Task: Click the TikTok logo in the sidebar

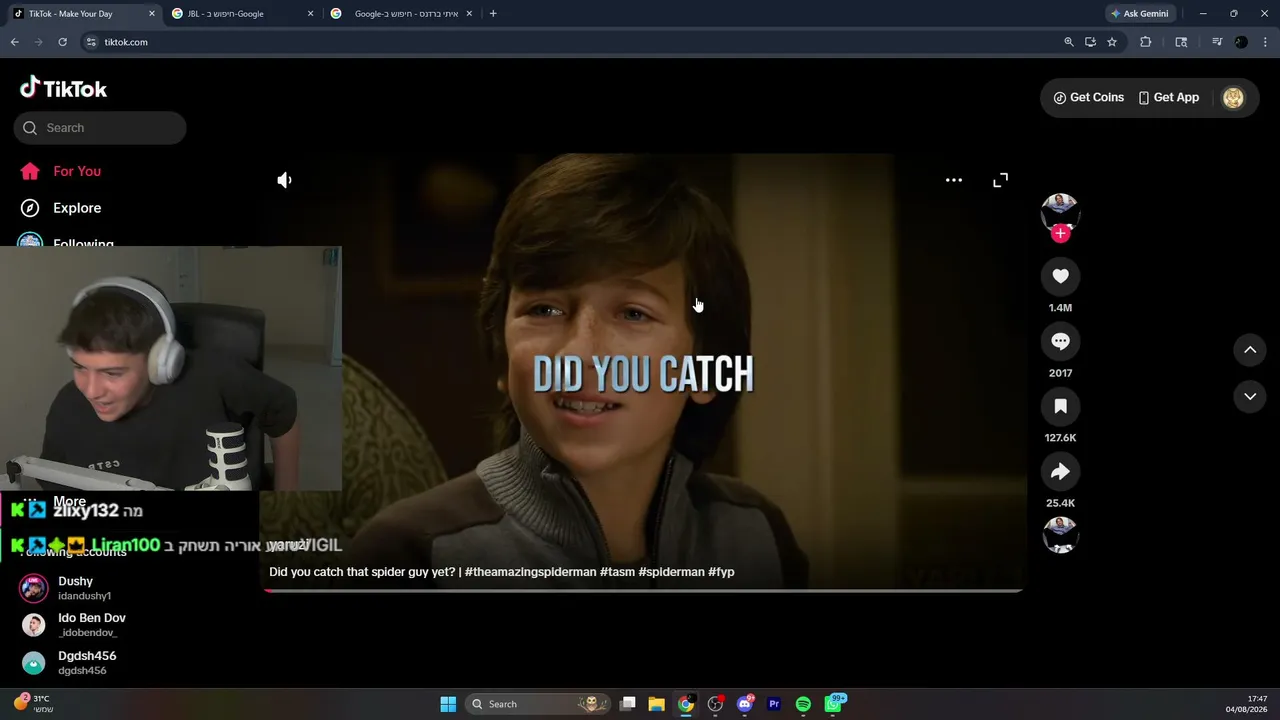Action: (63, 88)
